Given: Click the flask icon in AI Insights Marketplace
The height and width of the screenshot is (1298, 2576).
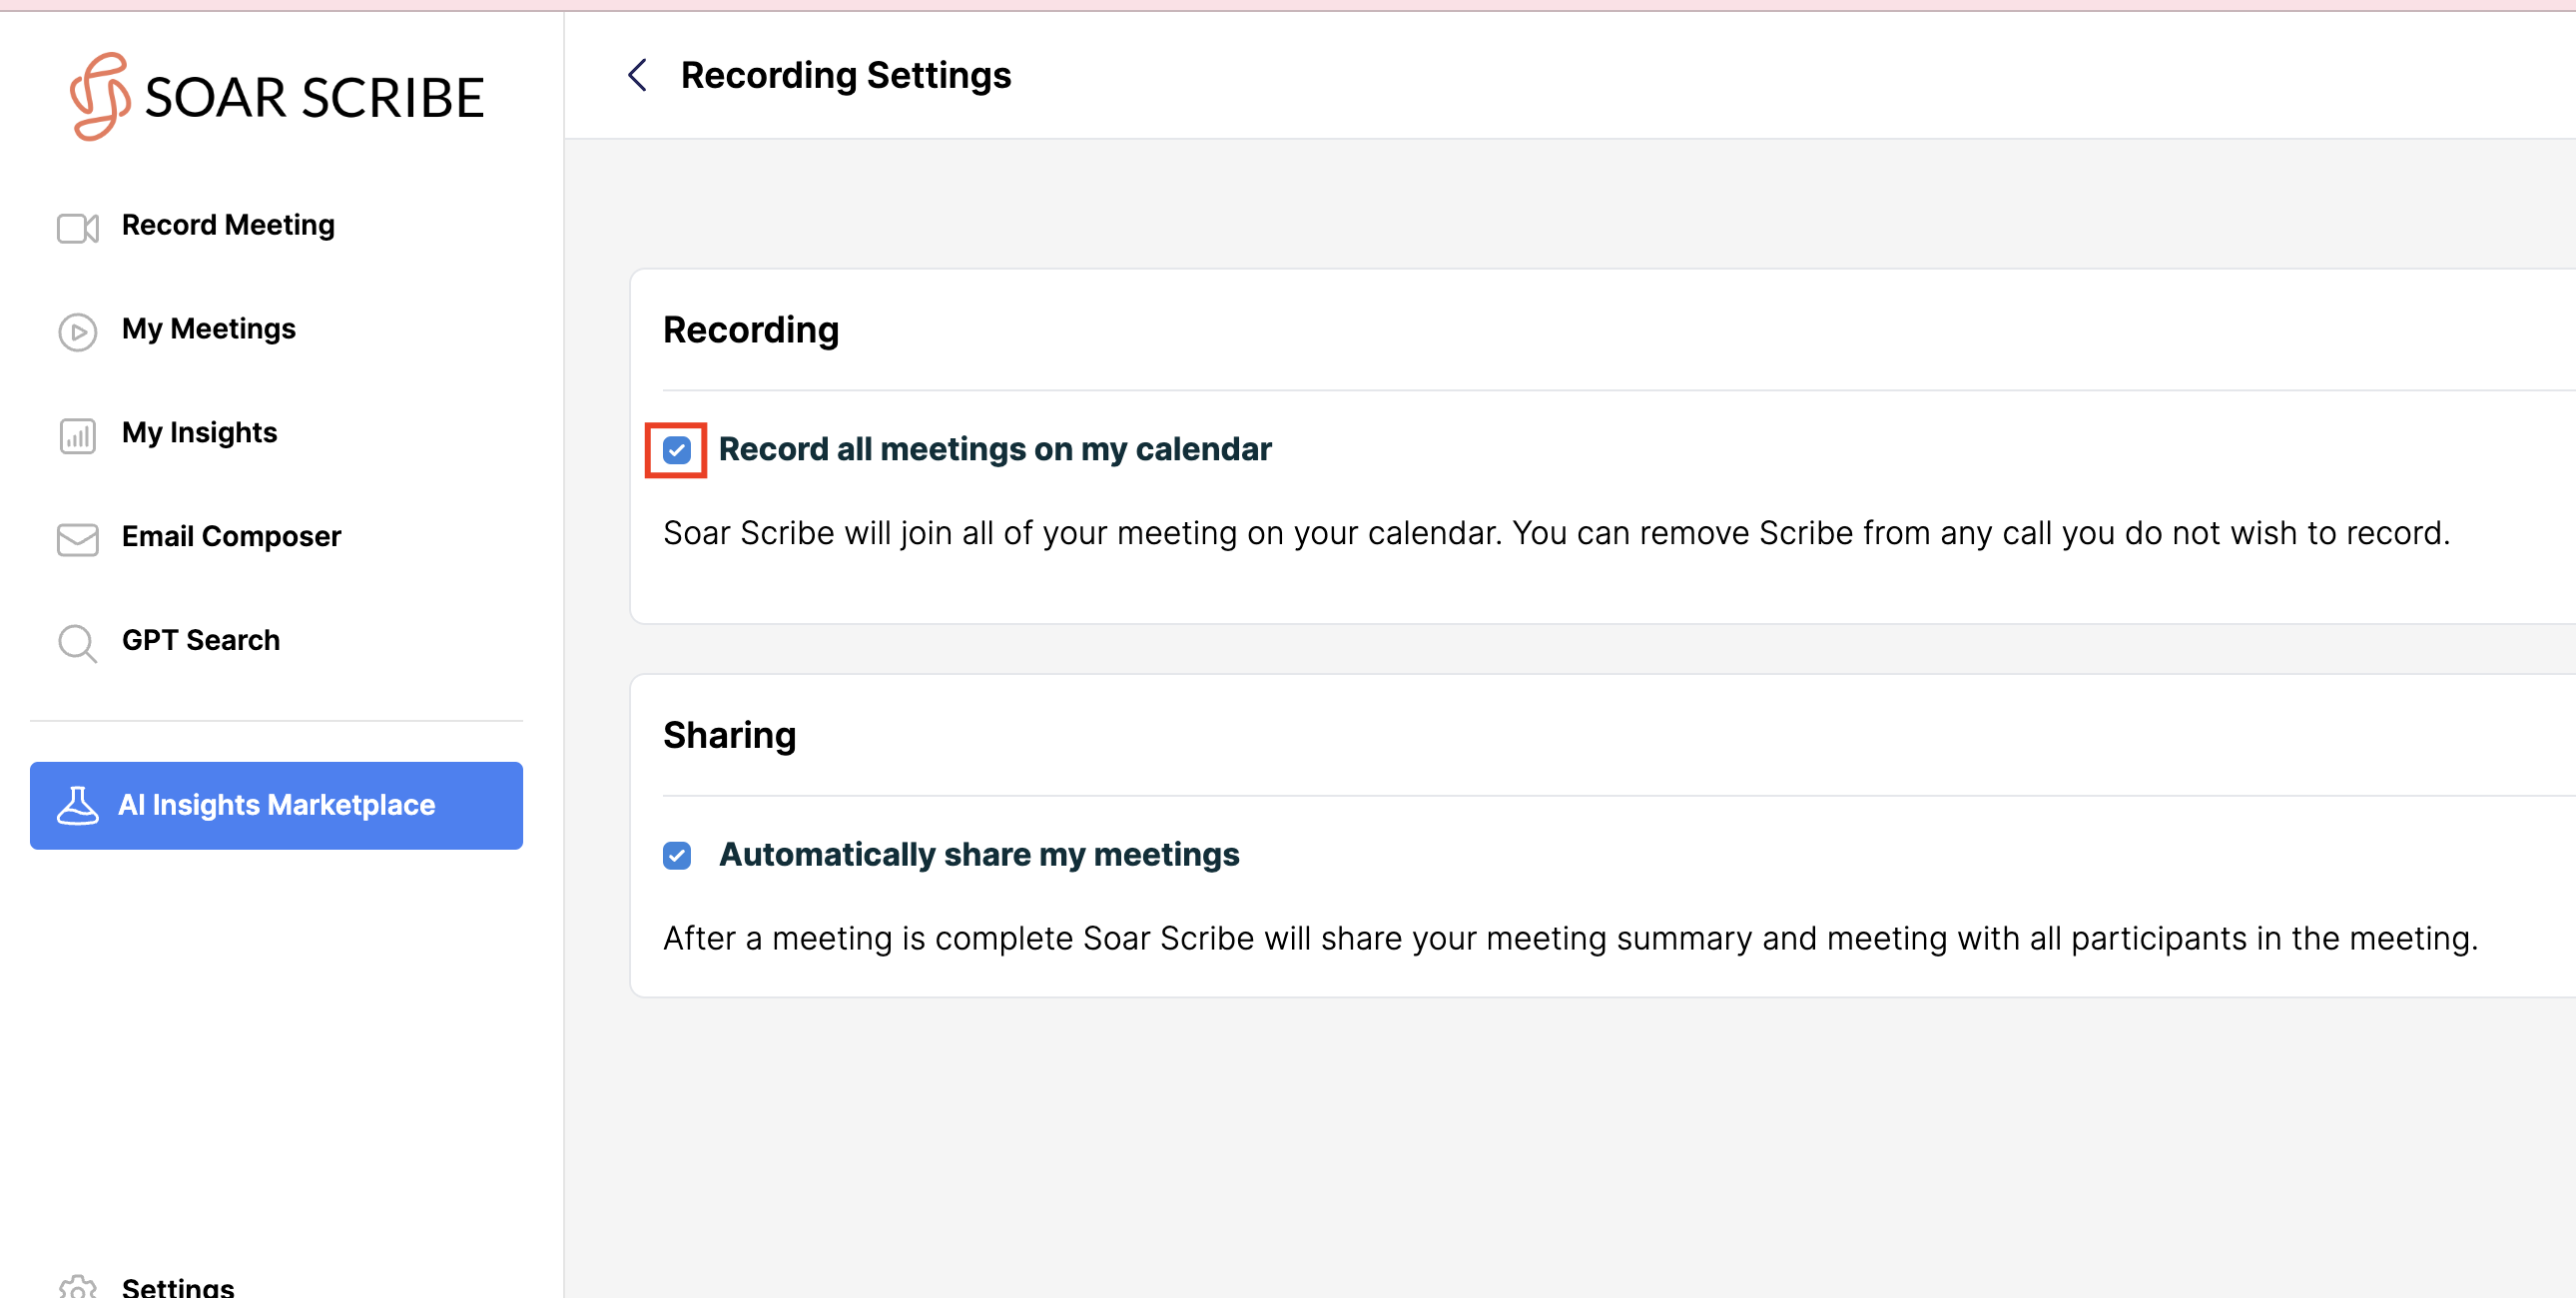Looking at the screenshot, I should [x=77, y=805].
